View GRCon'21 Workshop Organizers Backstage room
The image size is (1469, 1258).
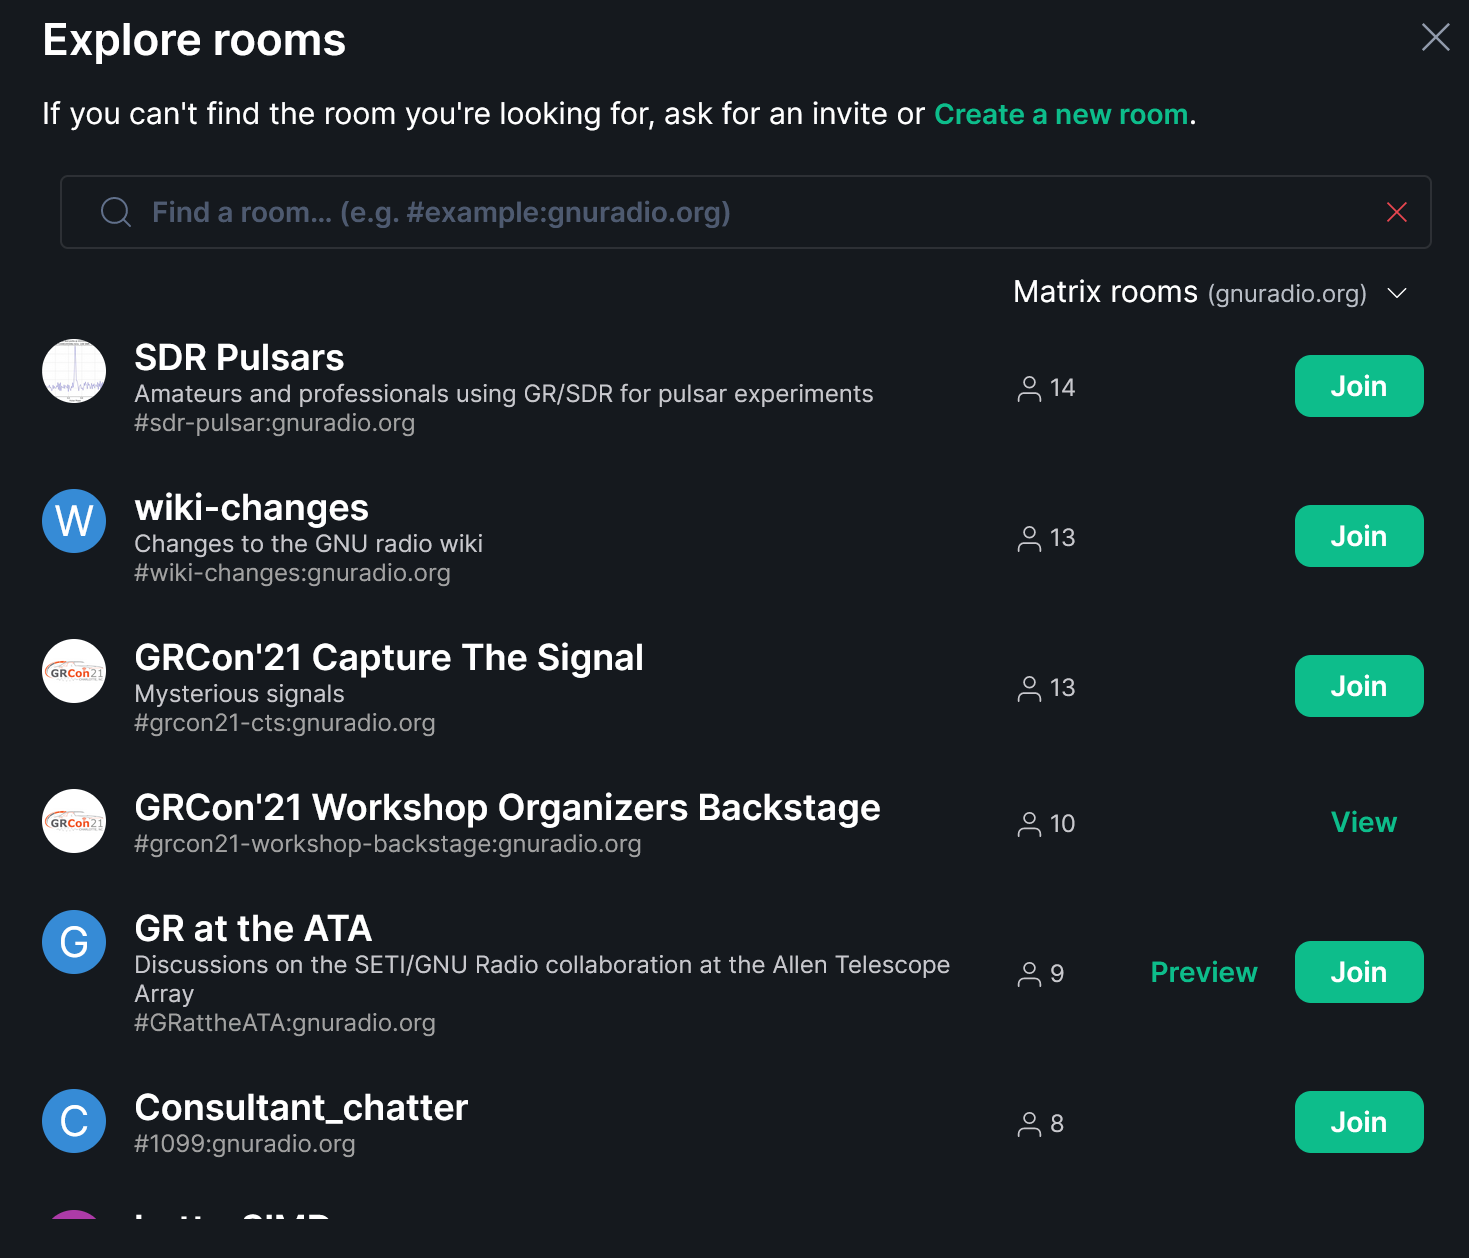(x=1364, y=822)
